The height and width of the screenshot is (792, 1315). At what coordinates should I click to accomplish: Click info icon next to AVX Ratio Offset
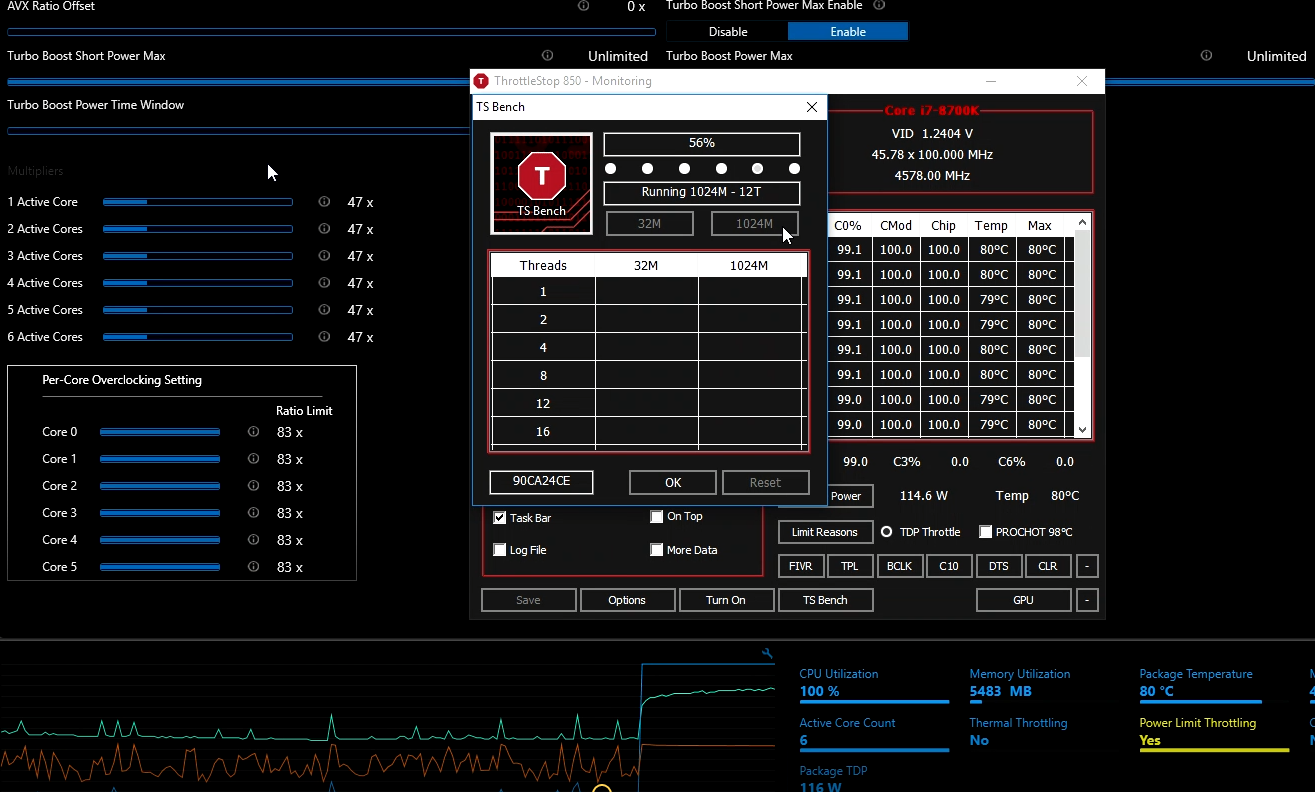[x=583, y=6]
